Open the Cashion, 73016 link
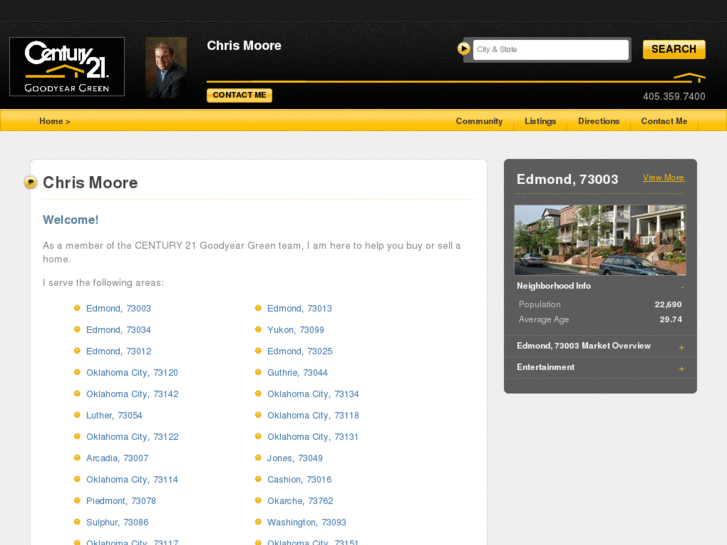 300,479
